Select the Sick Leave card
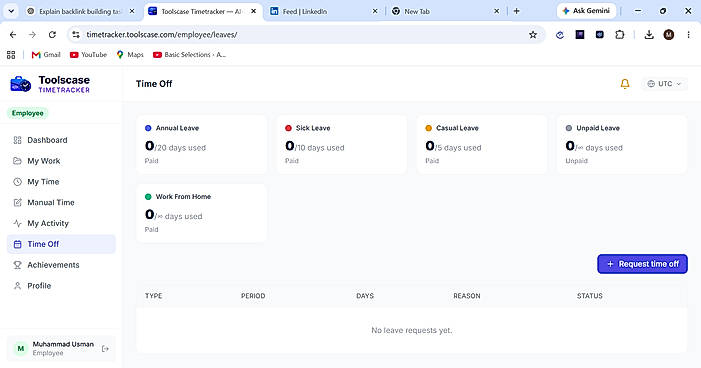 click(342, 144)
